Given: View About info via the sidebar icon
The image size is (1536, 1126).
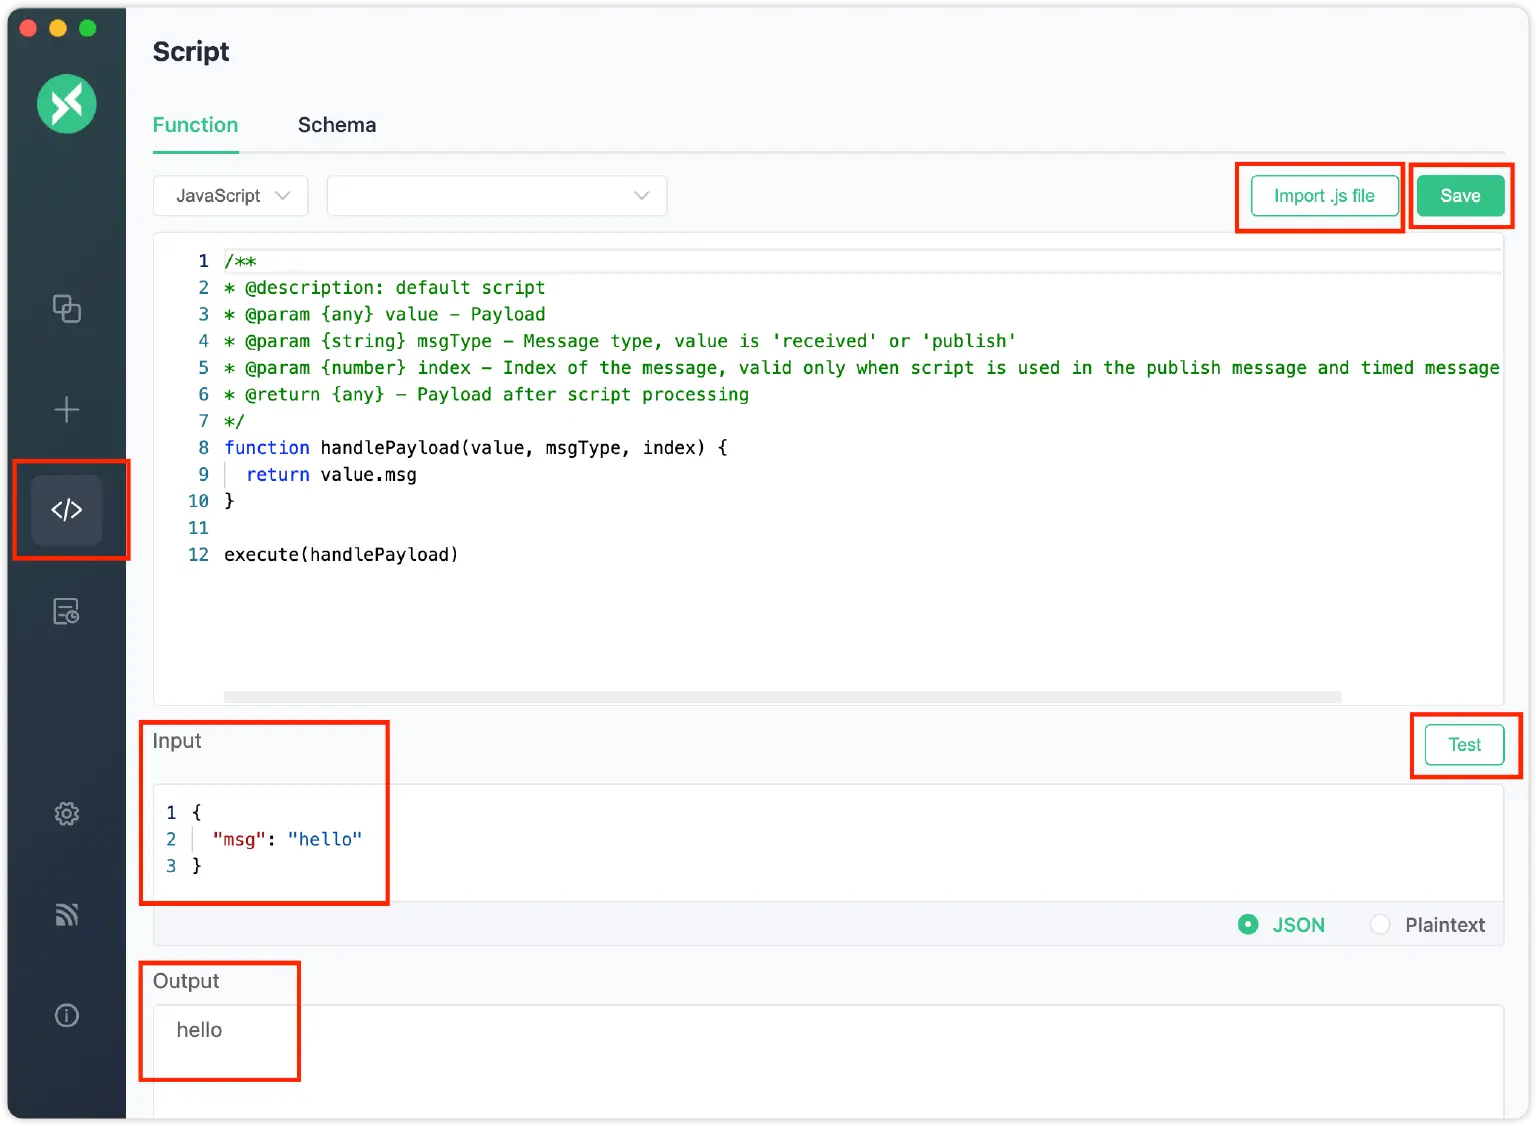Looking at the screenshot, I should [x=66, y=1015].
